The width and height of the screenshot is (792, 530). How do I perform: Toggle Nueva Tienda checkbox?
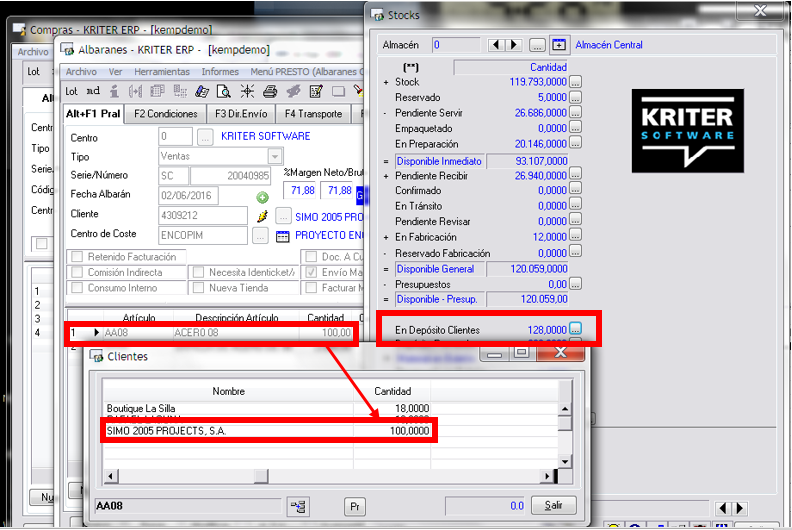(199, 287)
